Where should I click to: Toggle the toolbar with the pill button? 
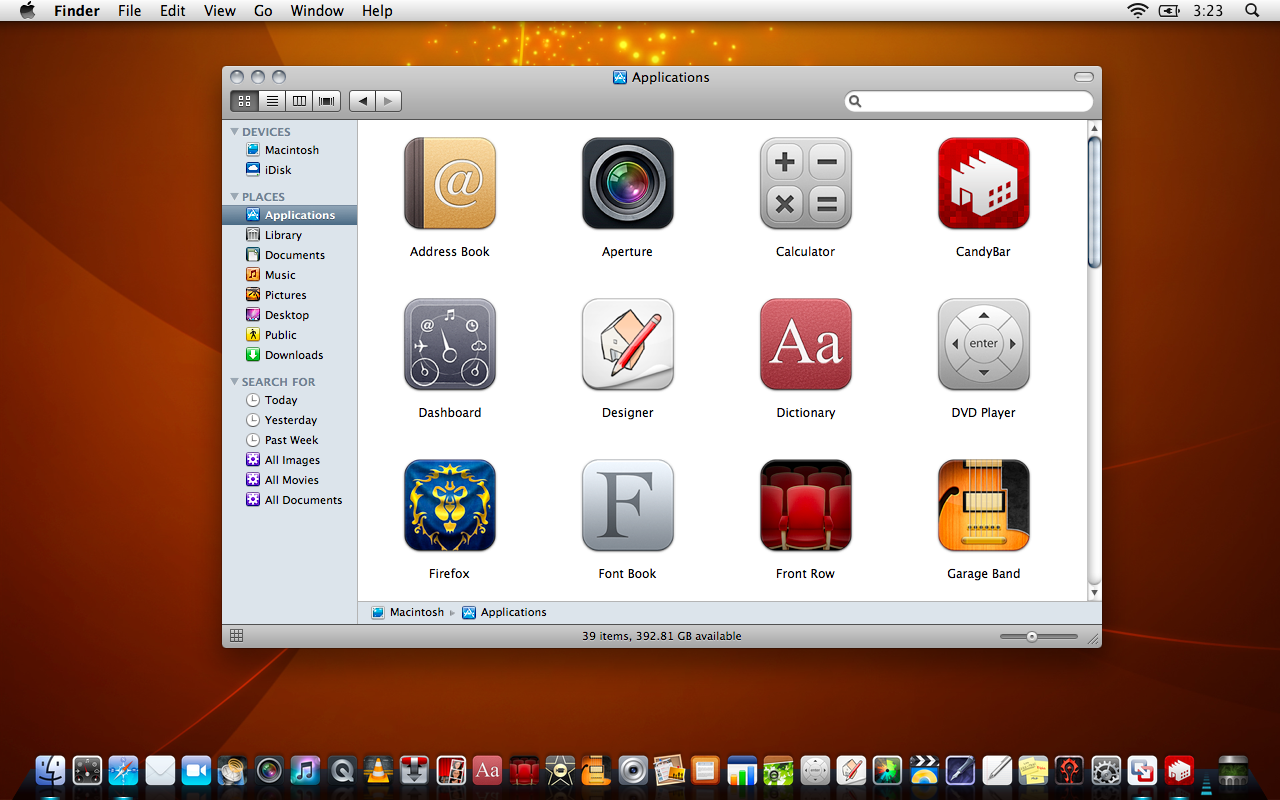[1084, 77]
